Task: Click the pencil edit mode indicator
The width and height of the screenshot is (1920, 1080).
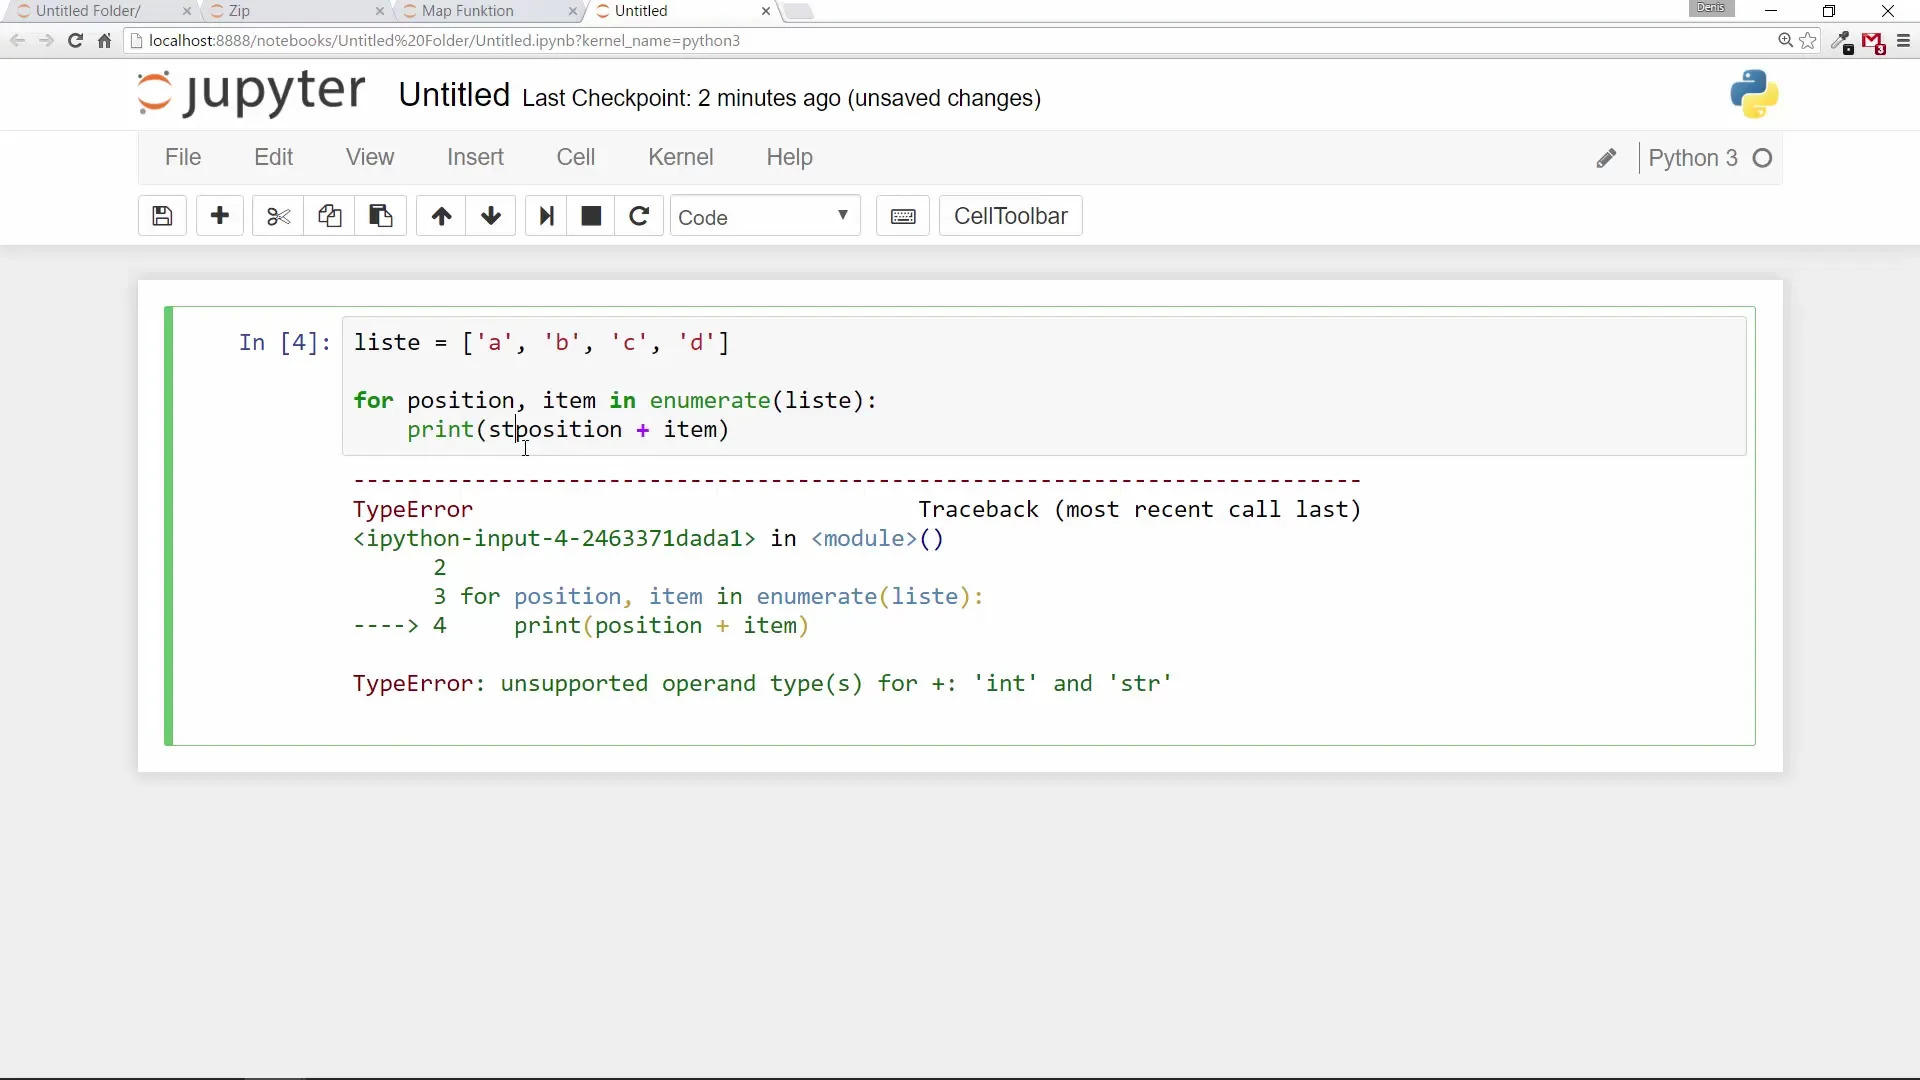Action: coord(1606,158)
